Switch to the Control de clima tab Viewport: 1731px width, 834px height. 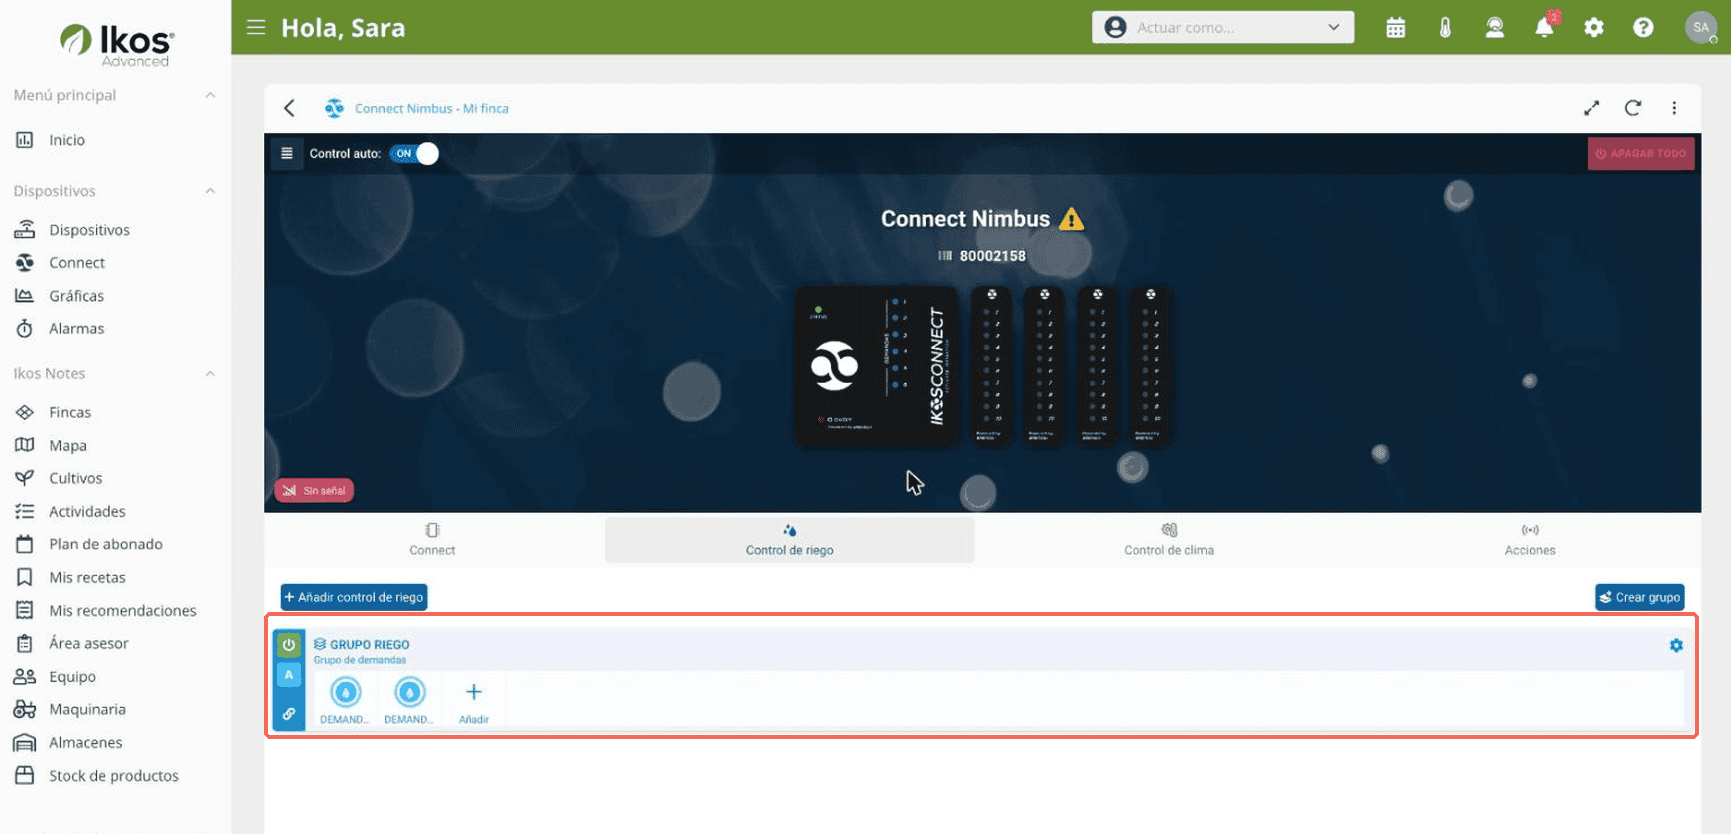[1168, 540]
